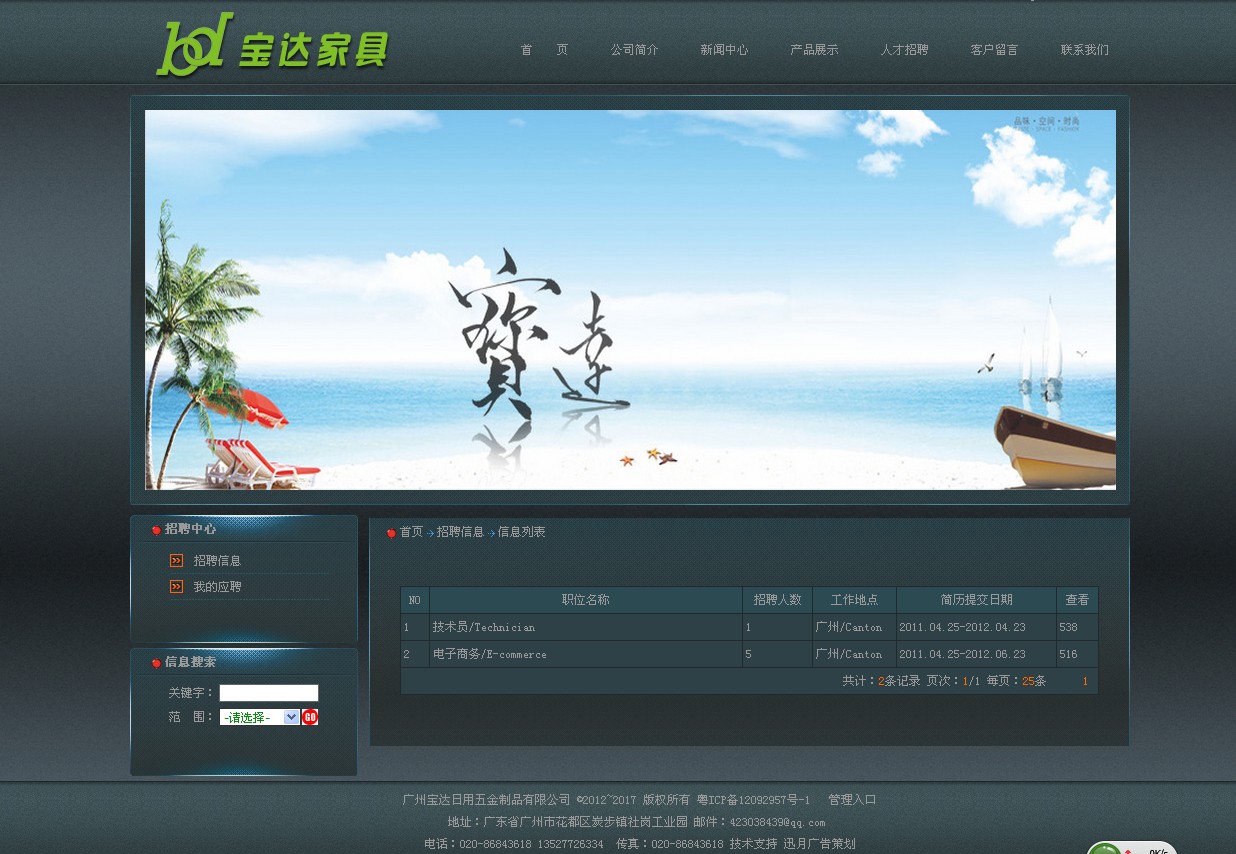Click the red breadcrumb icon before 首页
Viewport: 1236px width, 854px height.
click(391, 533)
